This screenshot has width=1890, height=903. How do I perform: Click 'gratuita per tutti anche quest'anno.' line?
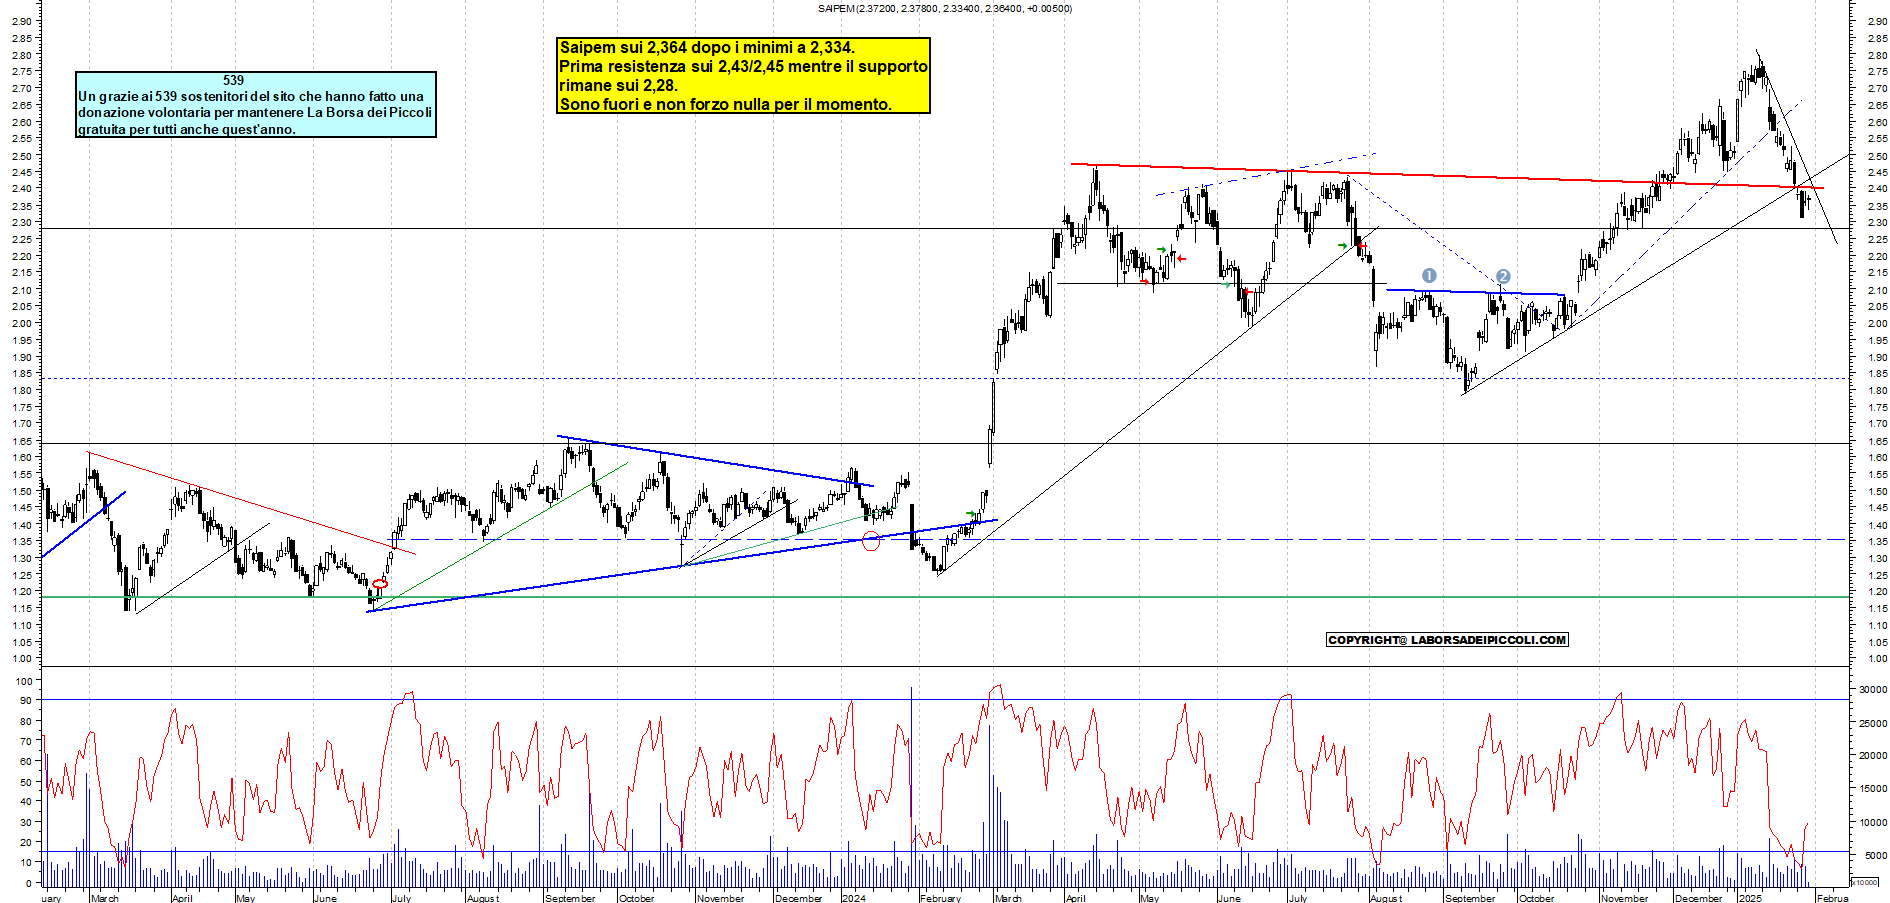(186, 129)
